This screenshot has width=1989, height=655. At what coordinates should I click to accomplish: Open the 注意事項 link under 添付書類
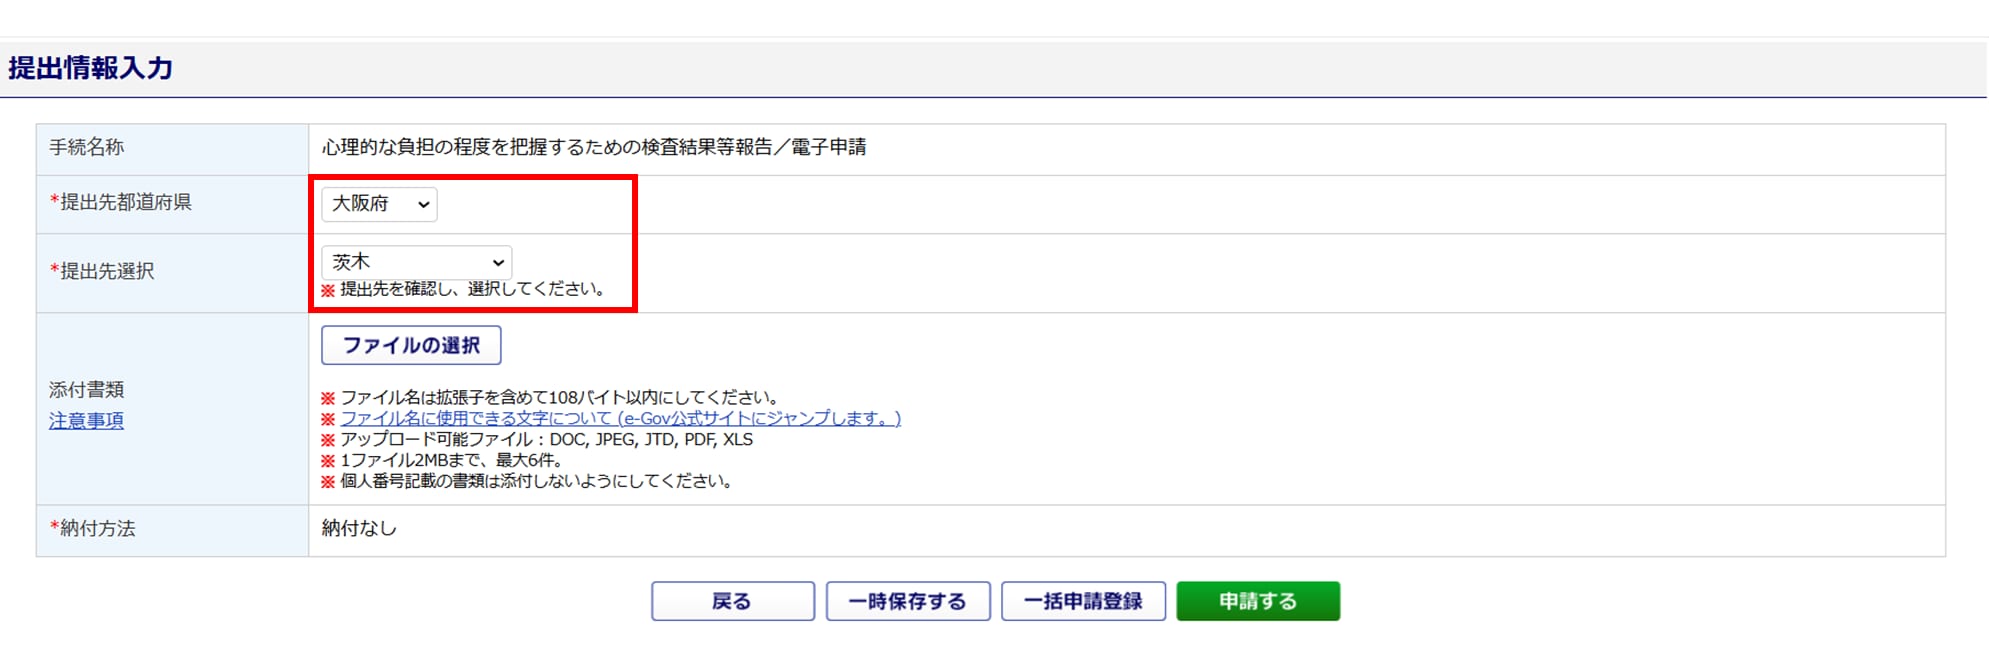point(87,421)
